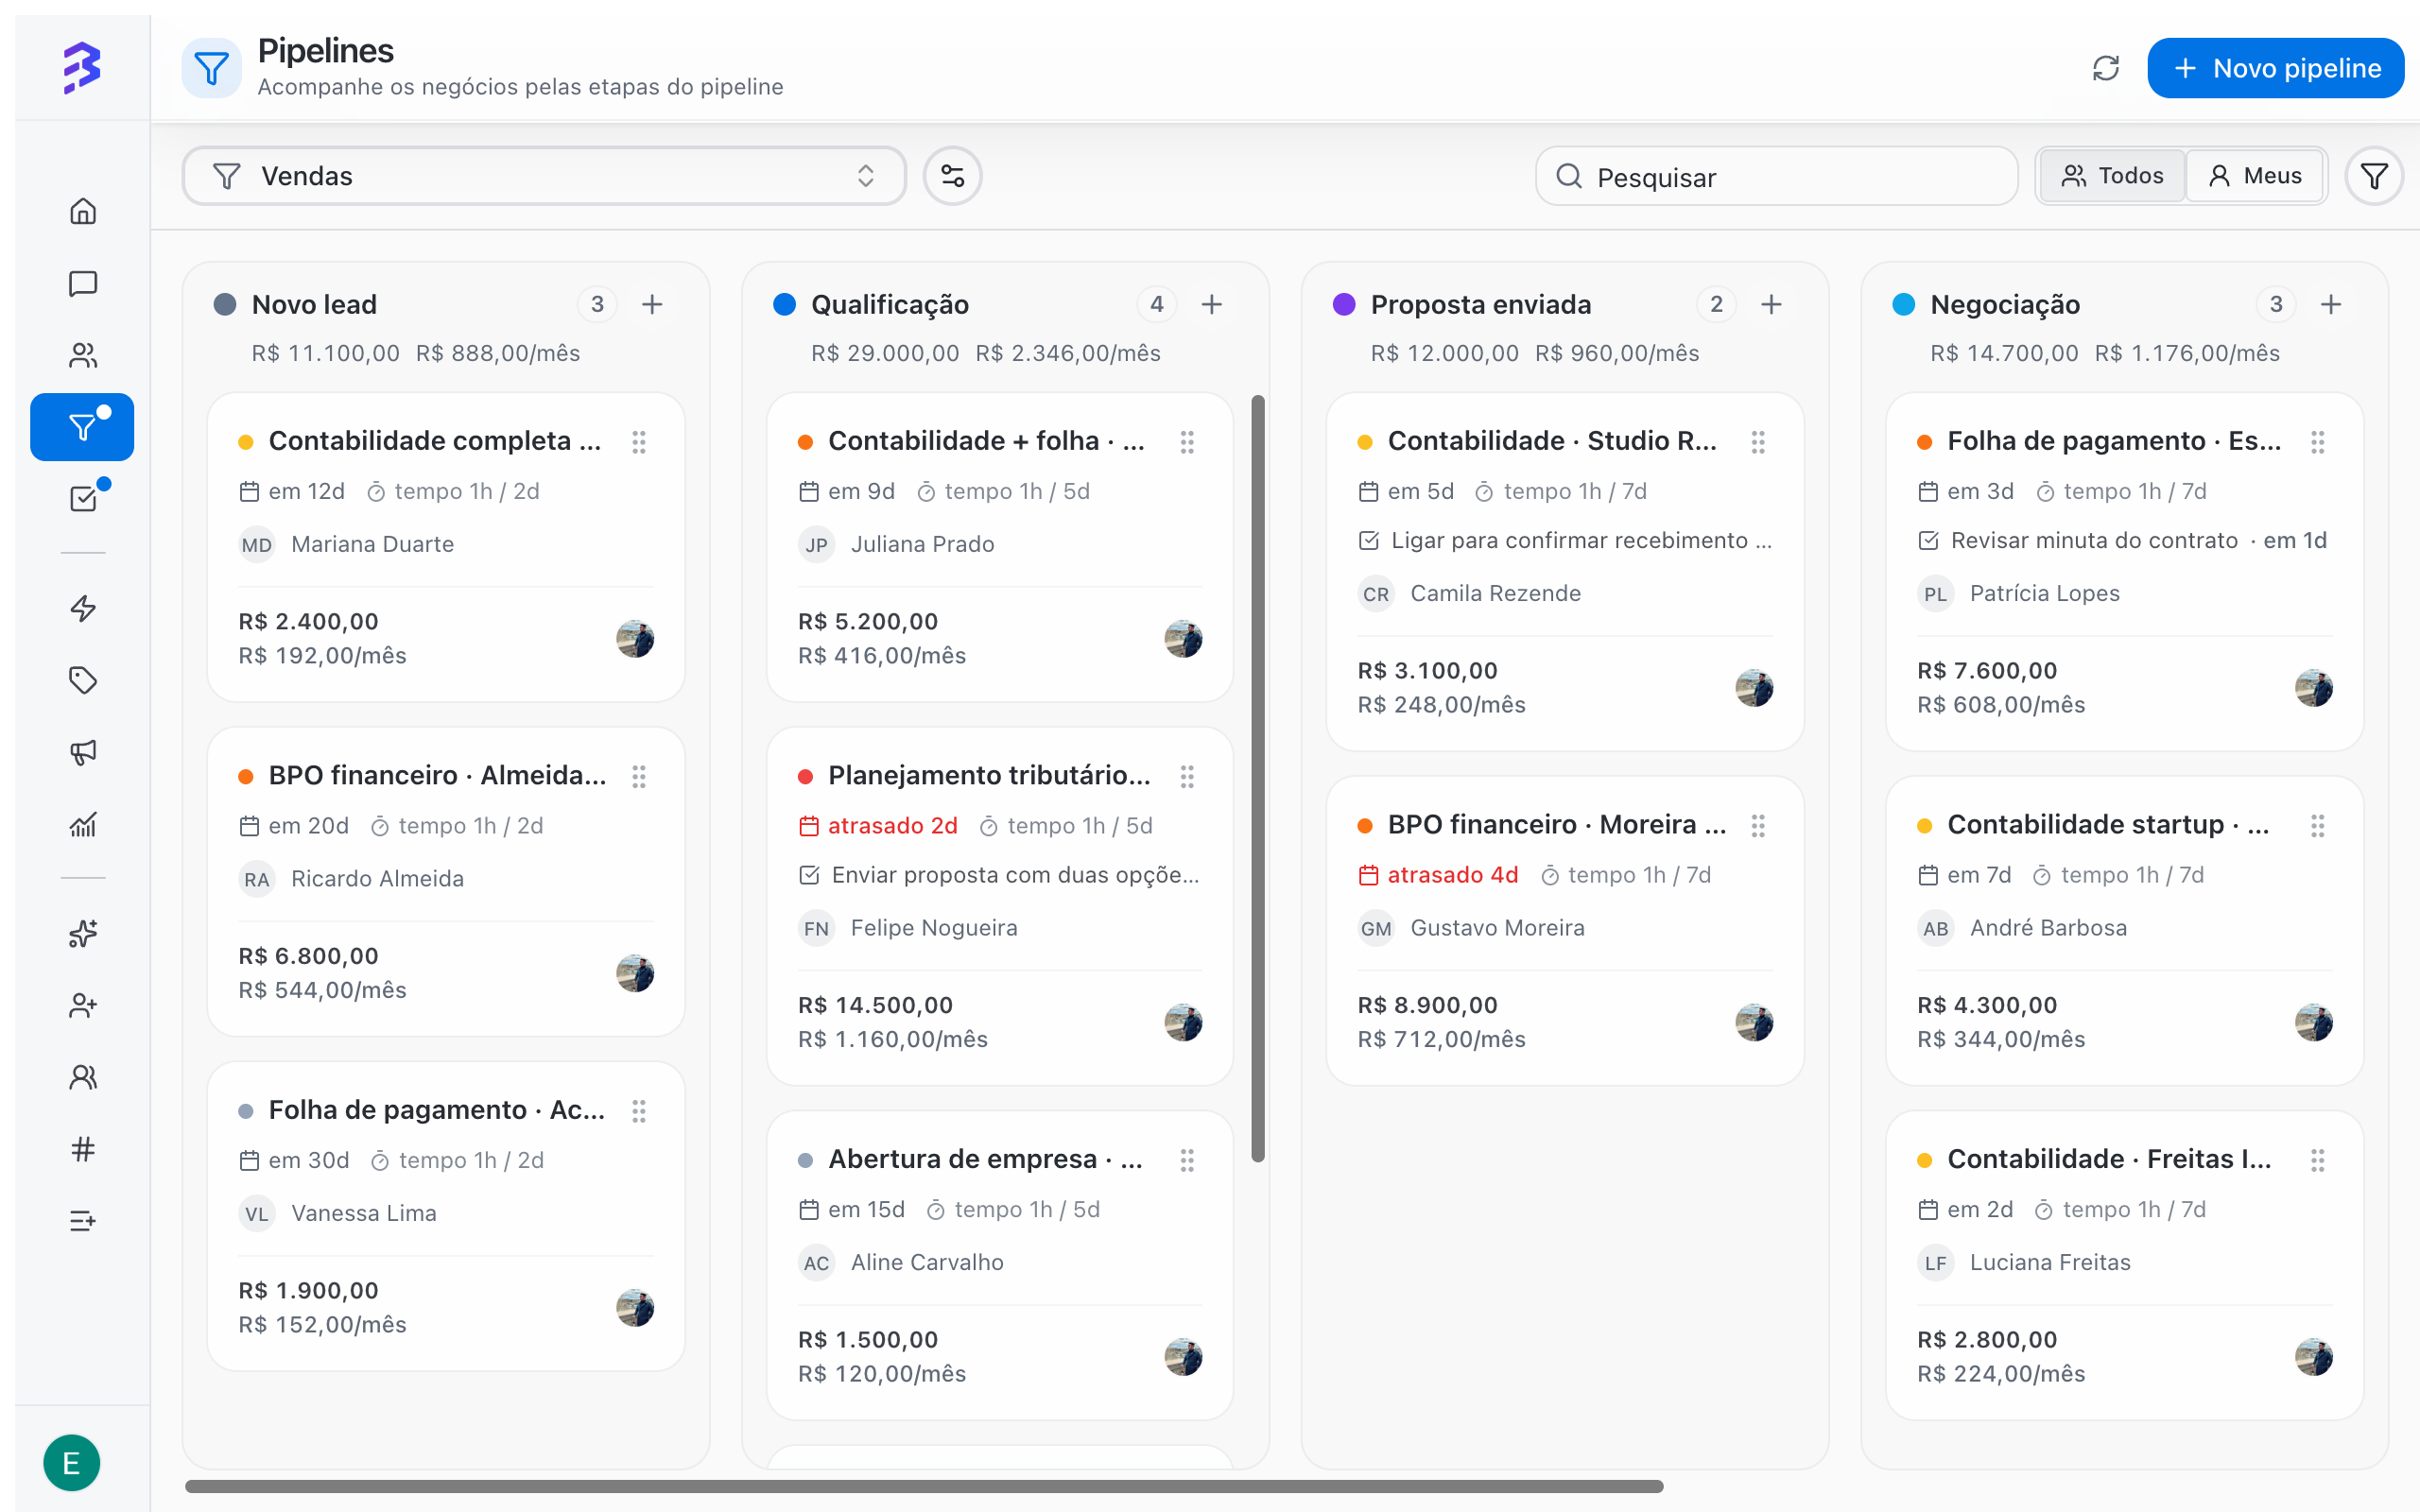
Task: Click the refresh pipelines icon
Action: point(2106,68)
